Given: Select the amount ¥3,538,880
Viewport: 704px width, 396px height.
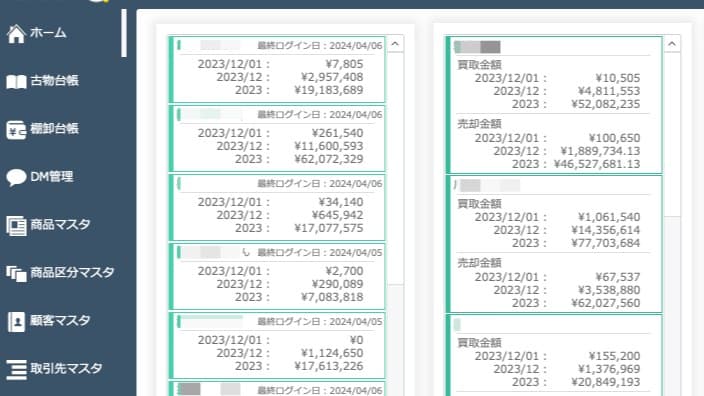Looking at the screenshot, I should [609, 290].
